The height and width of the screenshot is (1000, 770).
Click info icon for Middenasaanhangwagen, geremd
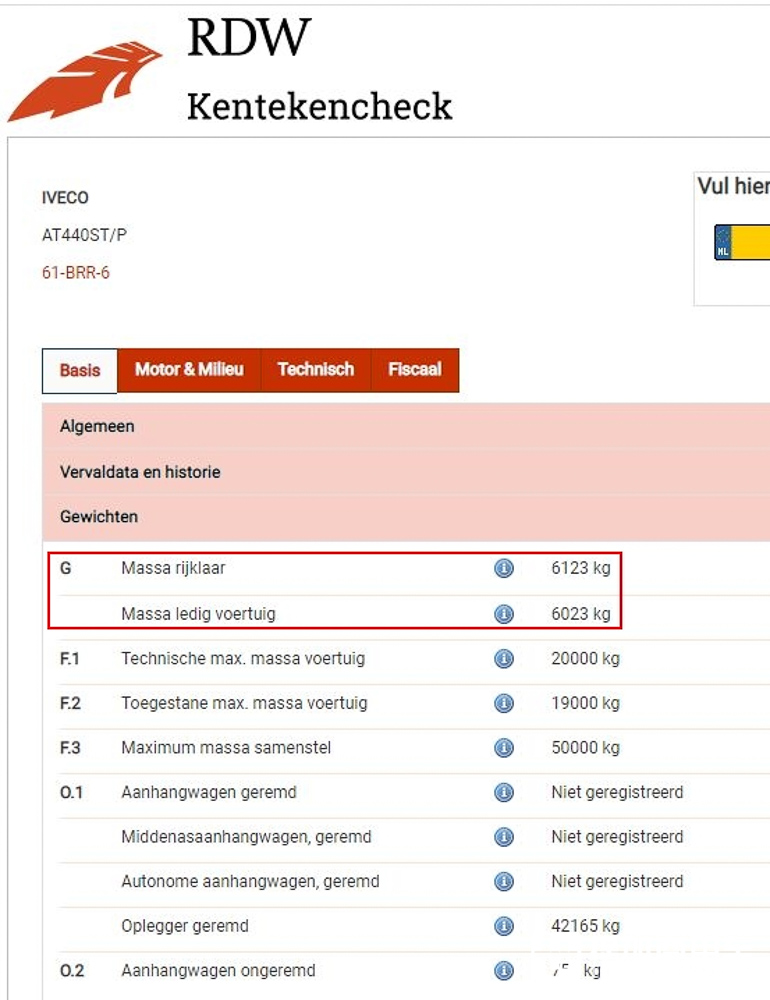pyautogui.click(x=504, y=837)
